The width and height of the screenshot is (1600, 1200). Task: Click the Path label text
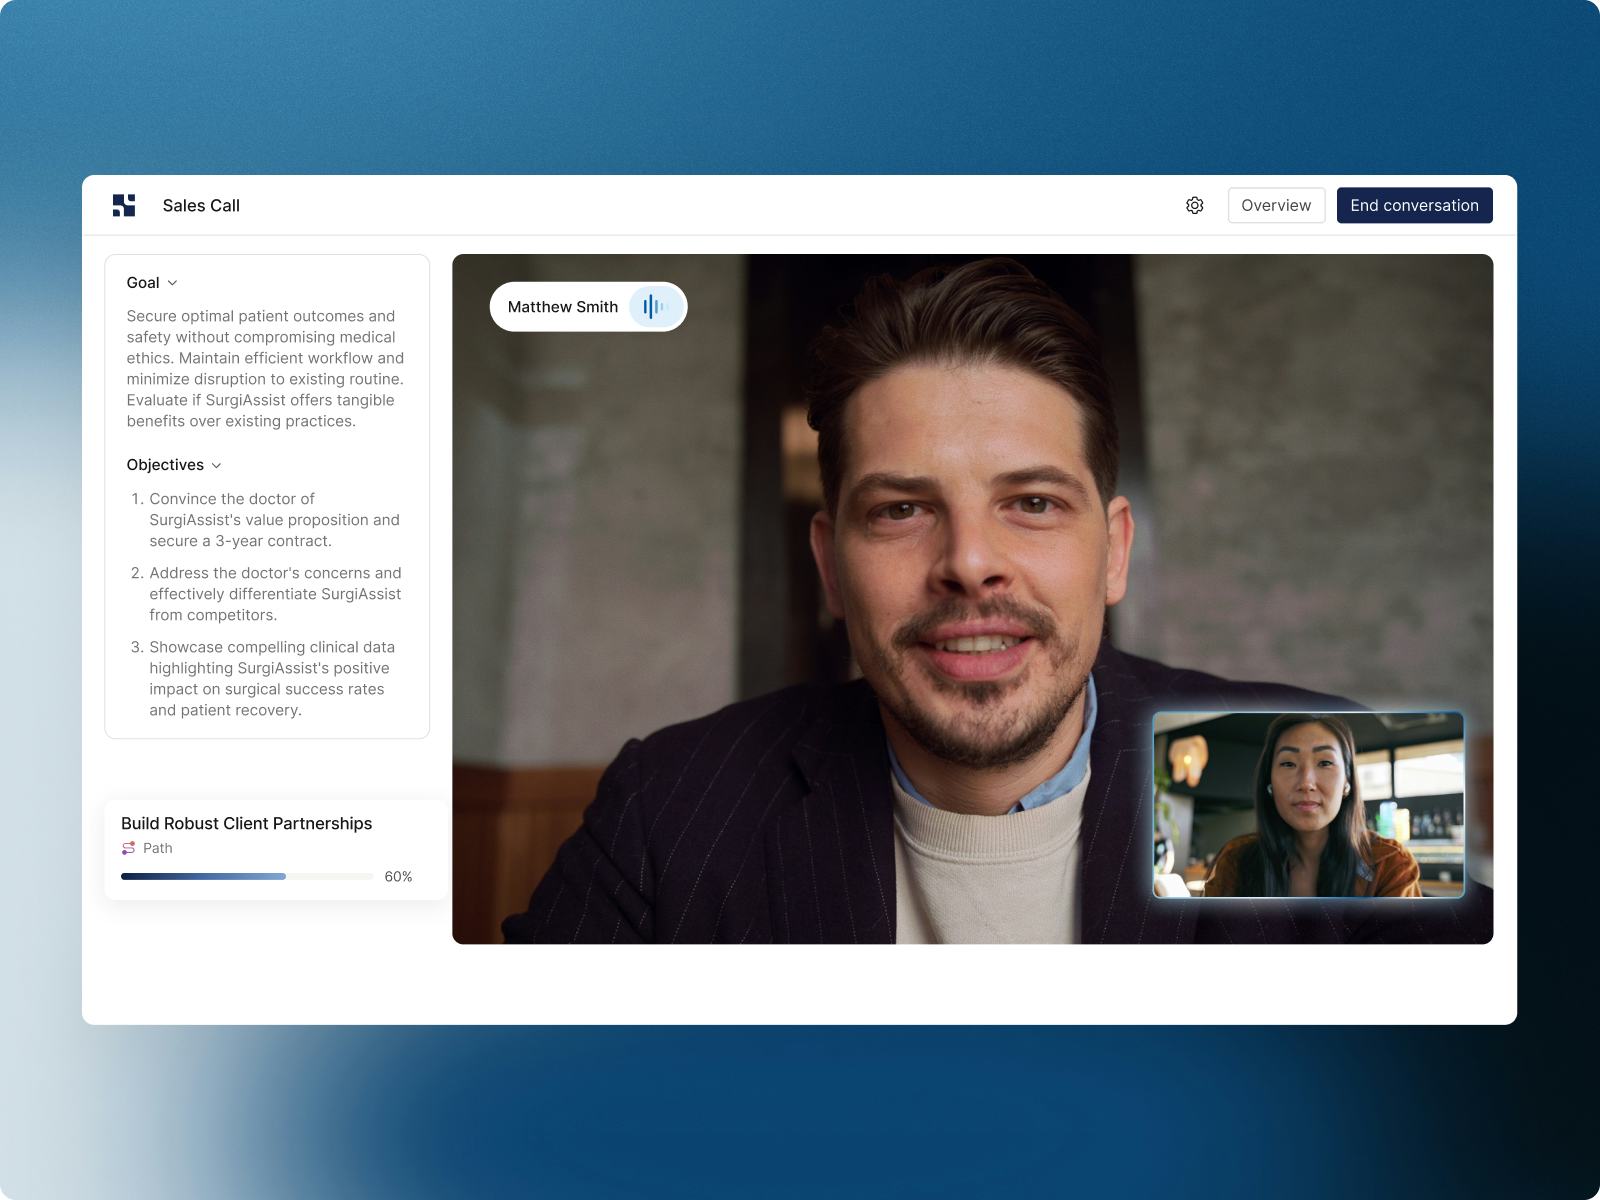coord(157,848)
